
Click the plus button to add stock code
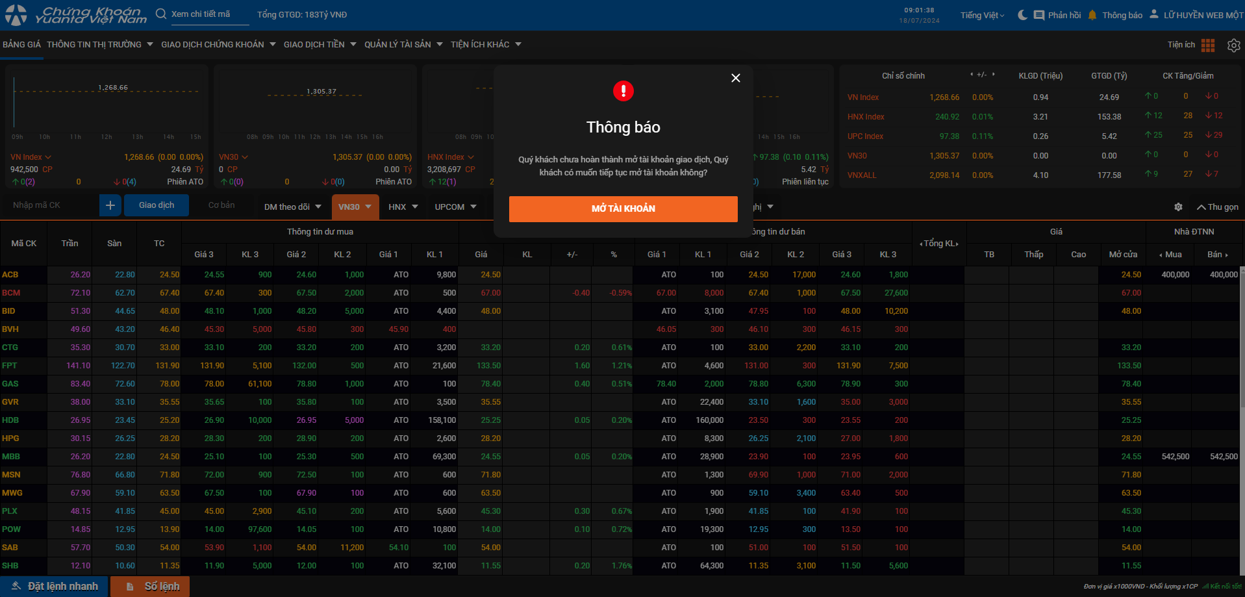coord(110,205)
